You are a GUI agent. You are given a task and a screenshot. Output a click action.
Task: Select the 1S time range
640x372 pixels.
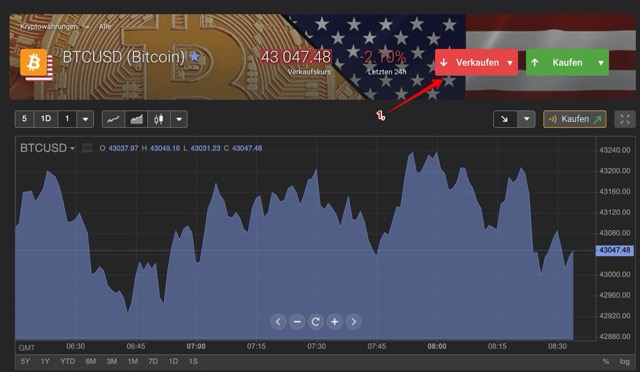pos(193,361)
